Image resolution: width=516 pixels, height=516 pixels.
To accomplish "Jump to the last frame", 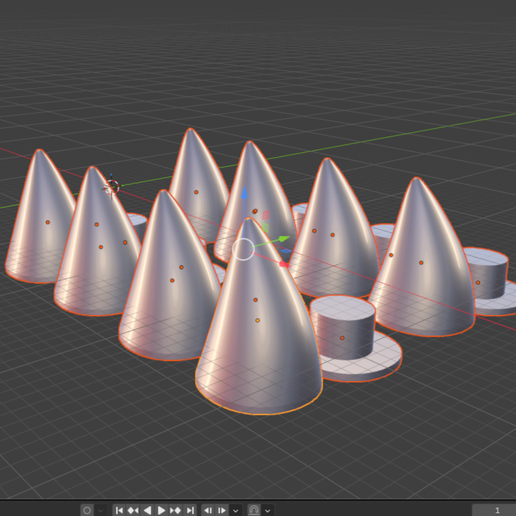I will tap(190, 510).
